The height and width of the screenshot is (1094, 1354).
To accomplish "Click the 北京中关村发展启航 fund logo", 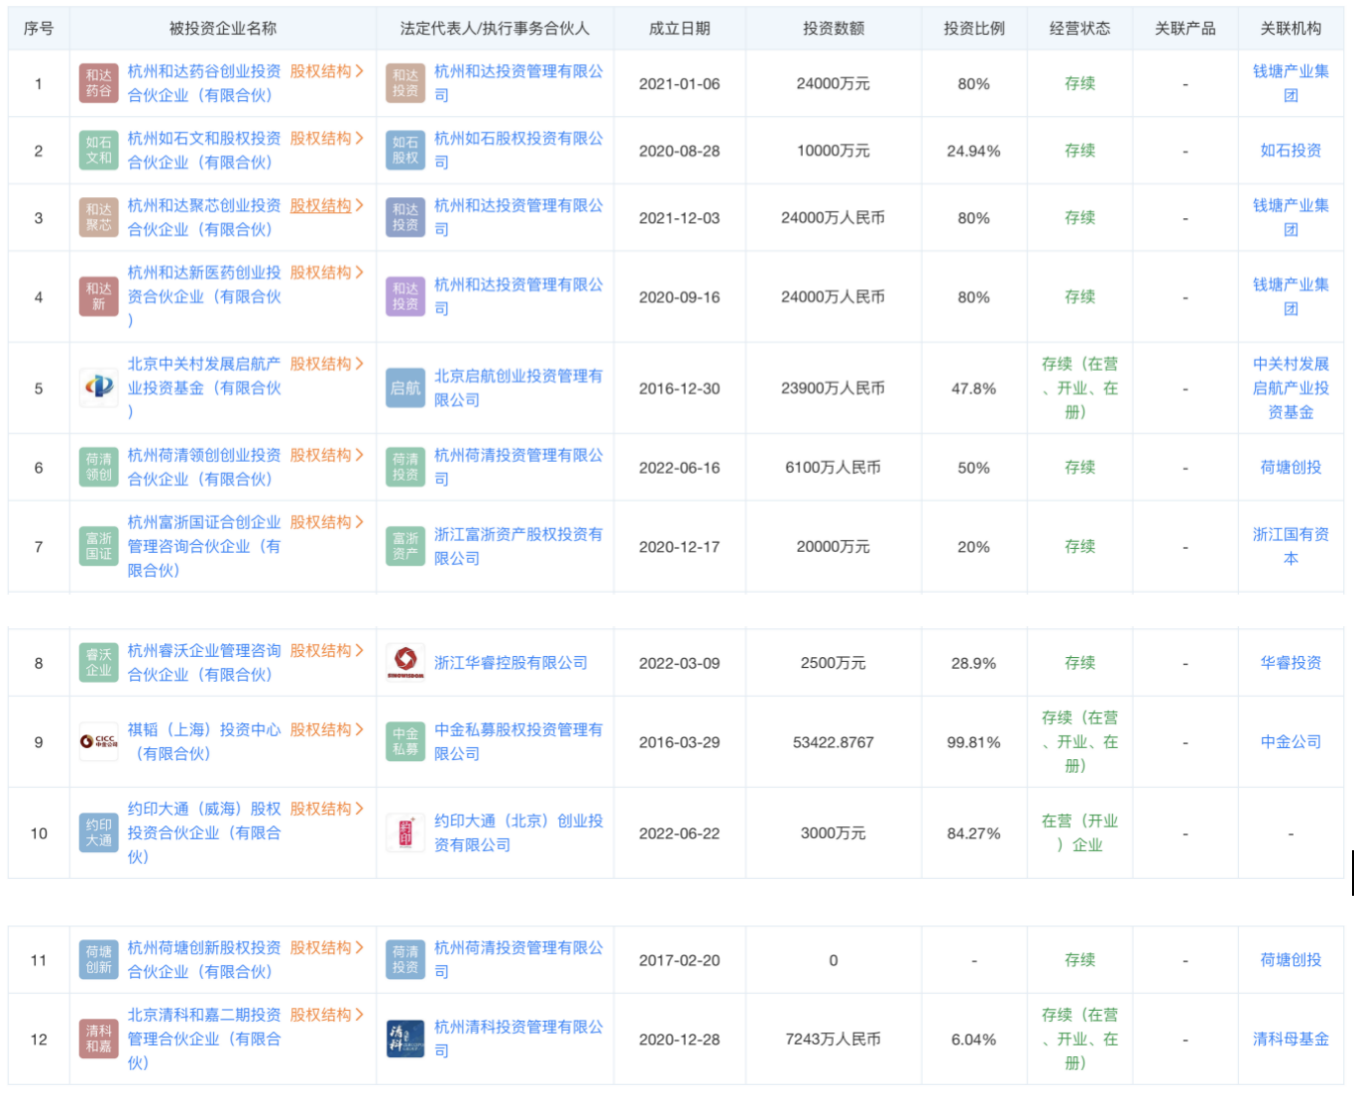I will [99, 387].
